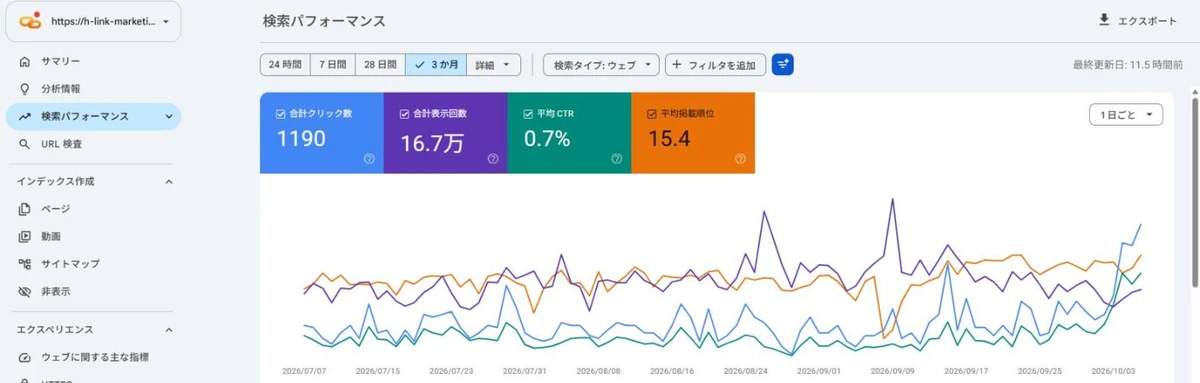The height and width of the screenshot is (383, 1200).
Task: Toggle the 合計表示回数 checkbox
Action: 404,114
